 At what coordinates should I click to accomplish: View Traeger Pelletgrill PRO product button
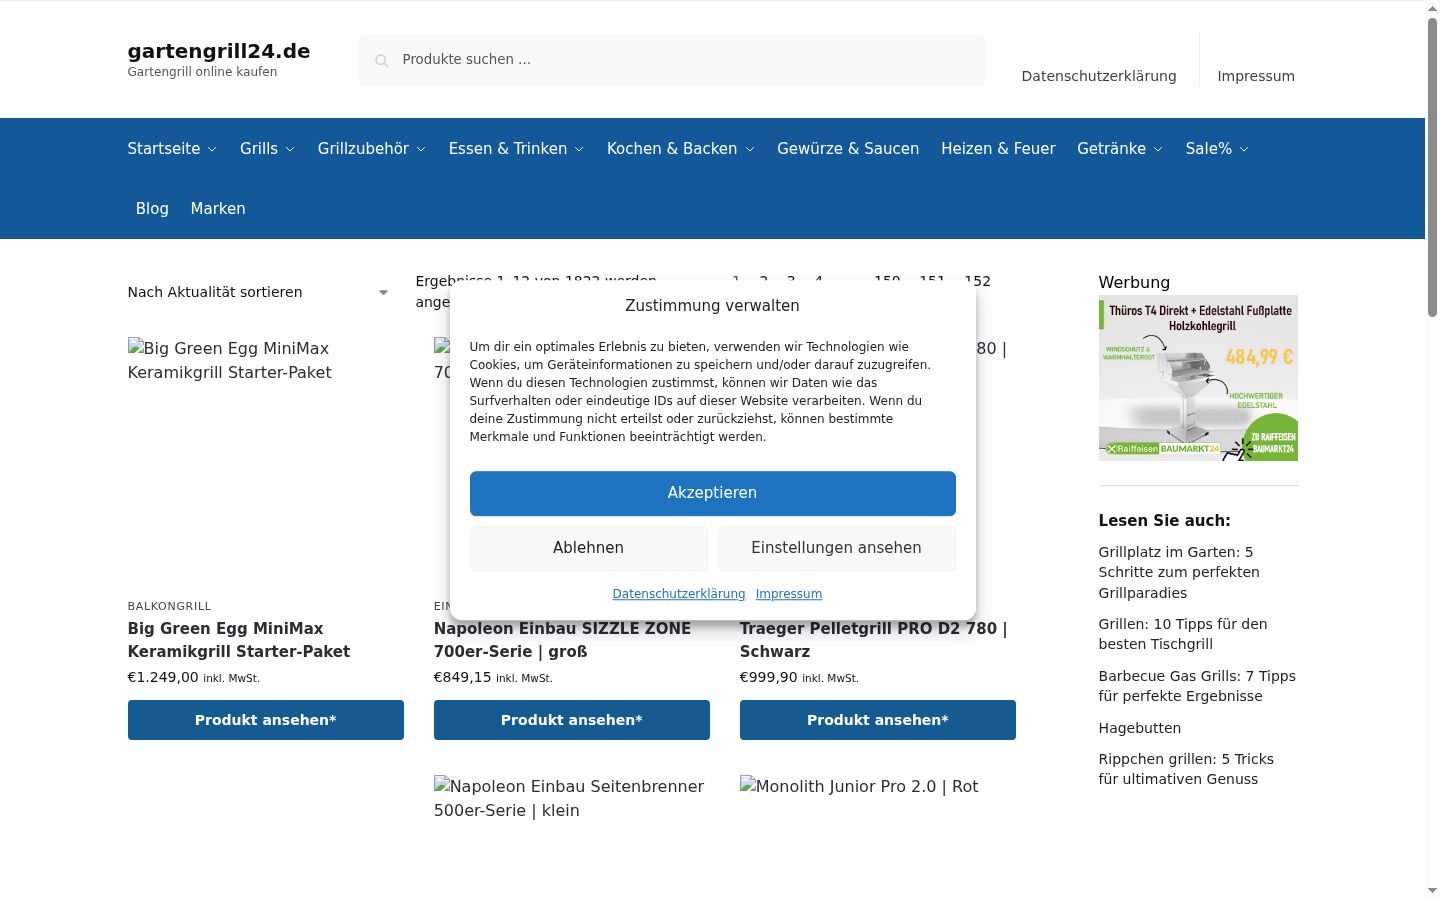click(x=878, y=720)
